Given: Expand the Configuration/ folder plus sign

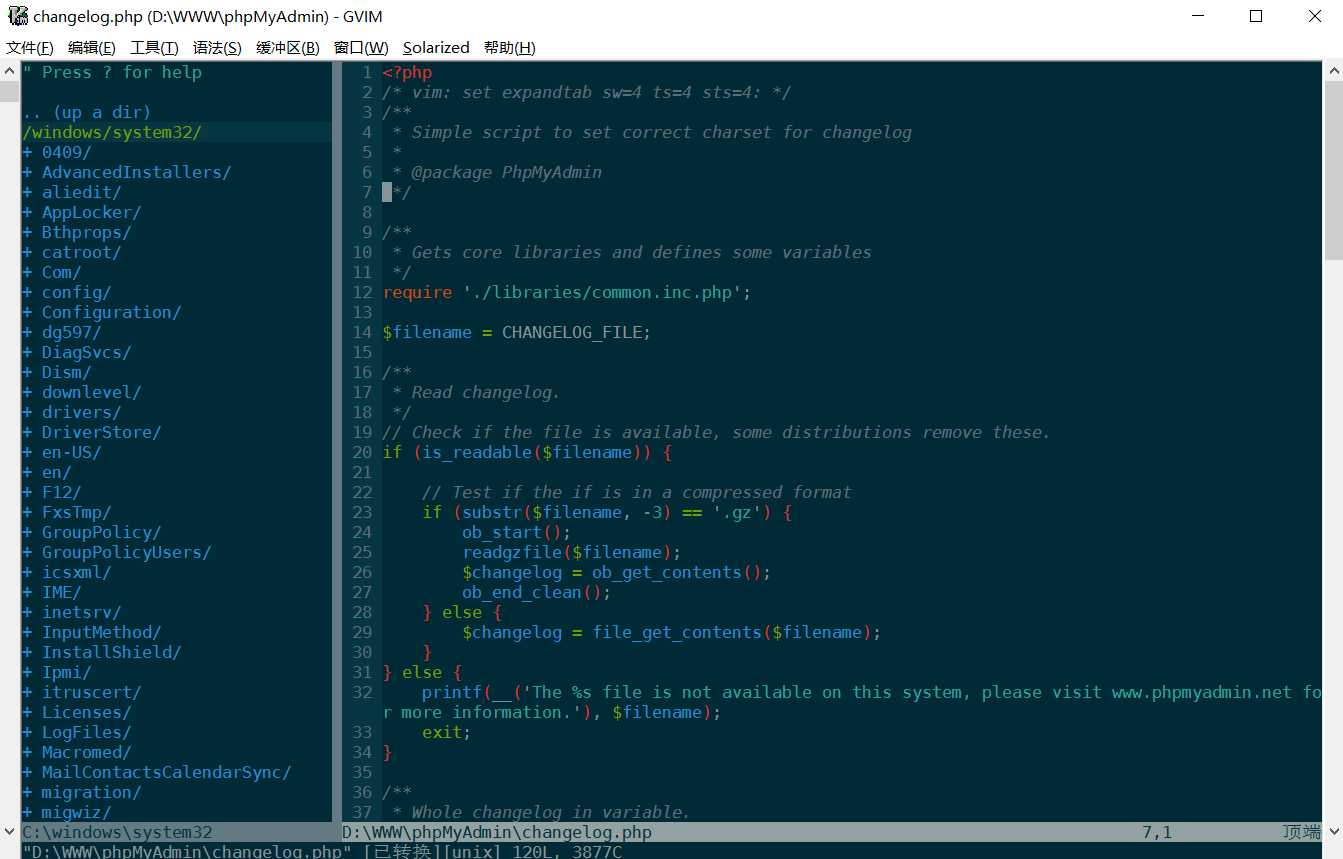Looking at the screenshot, I should [x=27, y=312].
